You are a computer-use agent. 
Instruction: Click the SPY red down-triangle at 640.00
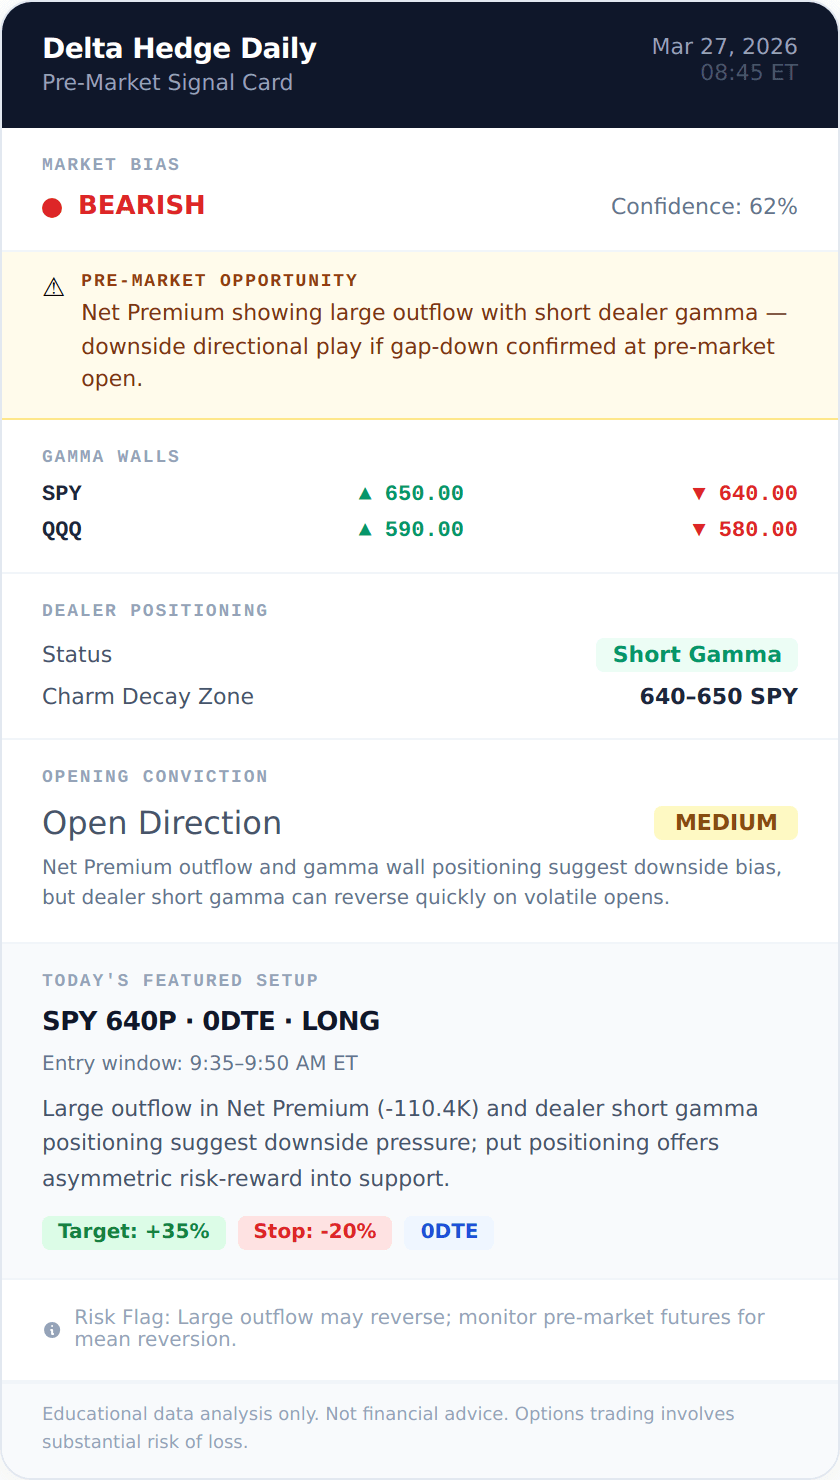click(699, 493)
